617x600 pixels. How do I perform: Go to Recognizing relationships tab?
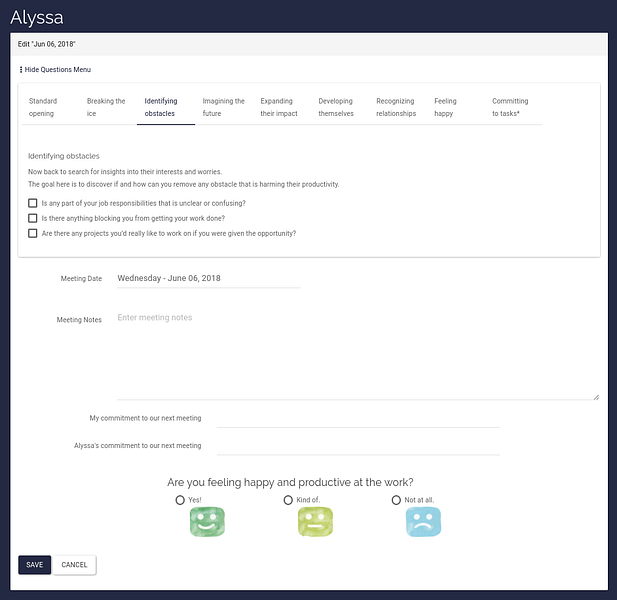397,107
